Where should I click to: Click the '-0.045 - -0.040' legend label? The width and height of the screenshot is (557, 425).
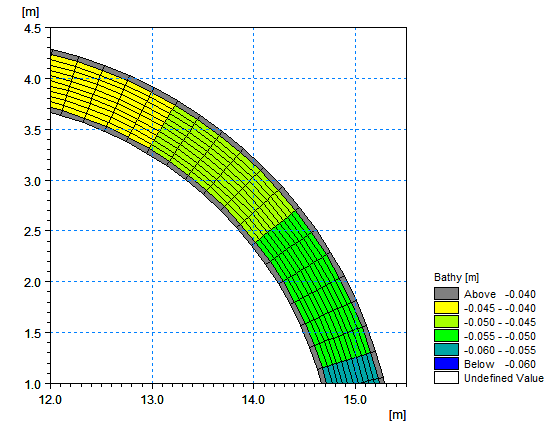click(x=500, y=308)
